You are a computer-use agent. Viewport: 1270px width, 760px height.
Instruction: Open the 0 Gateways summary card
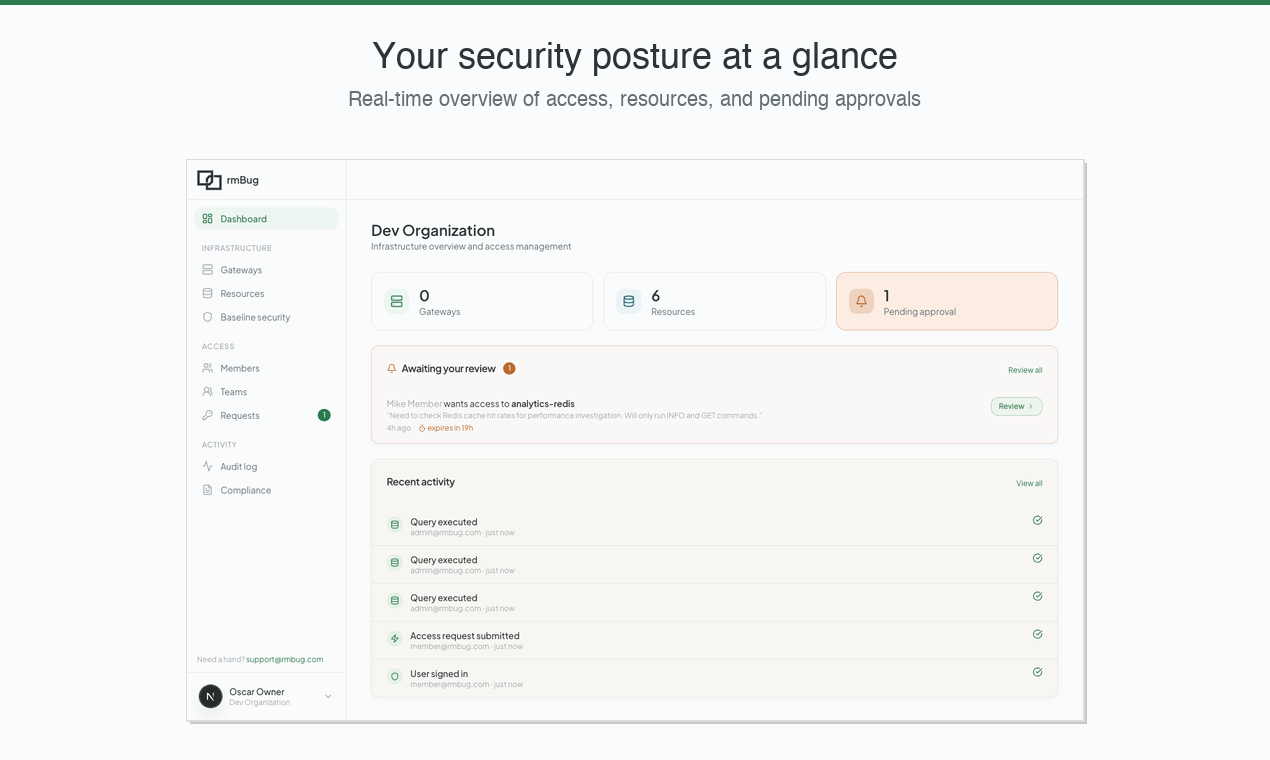(x=482, y=301)
